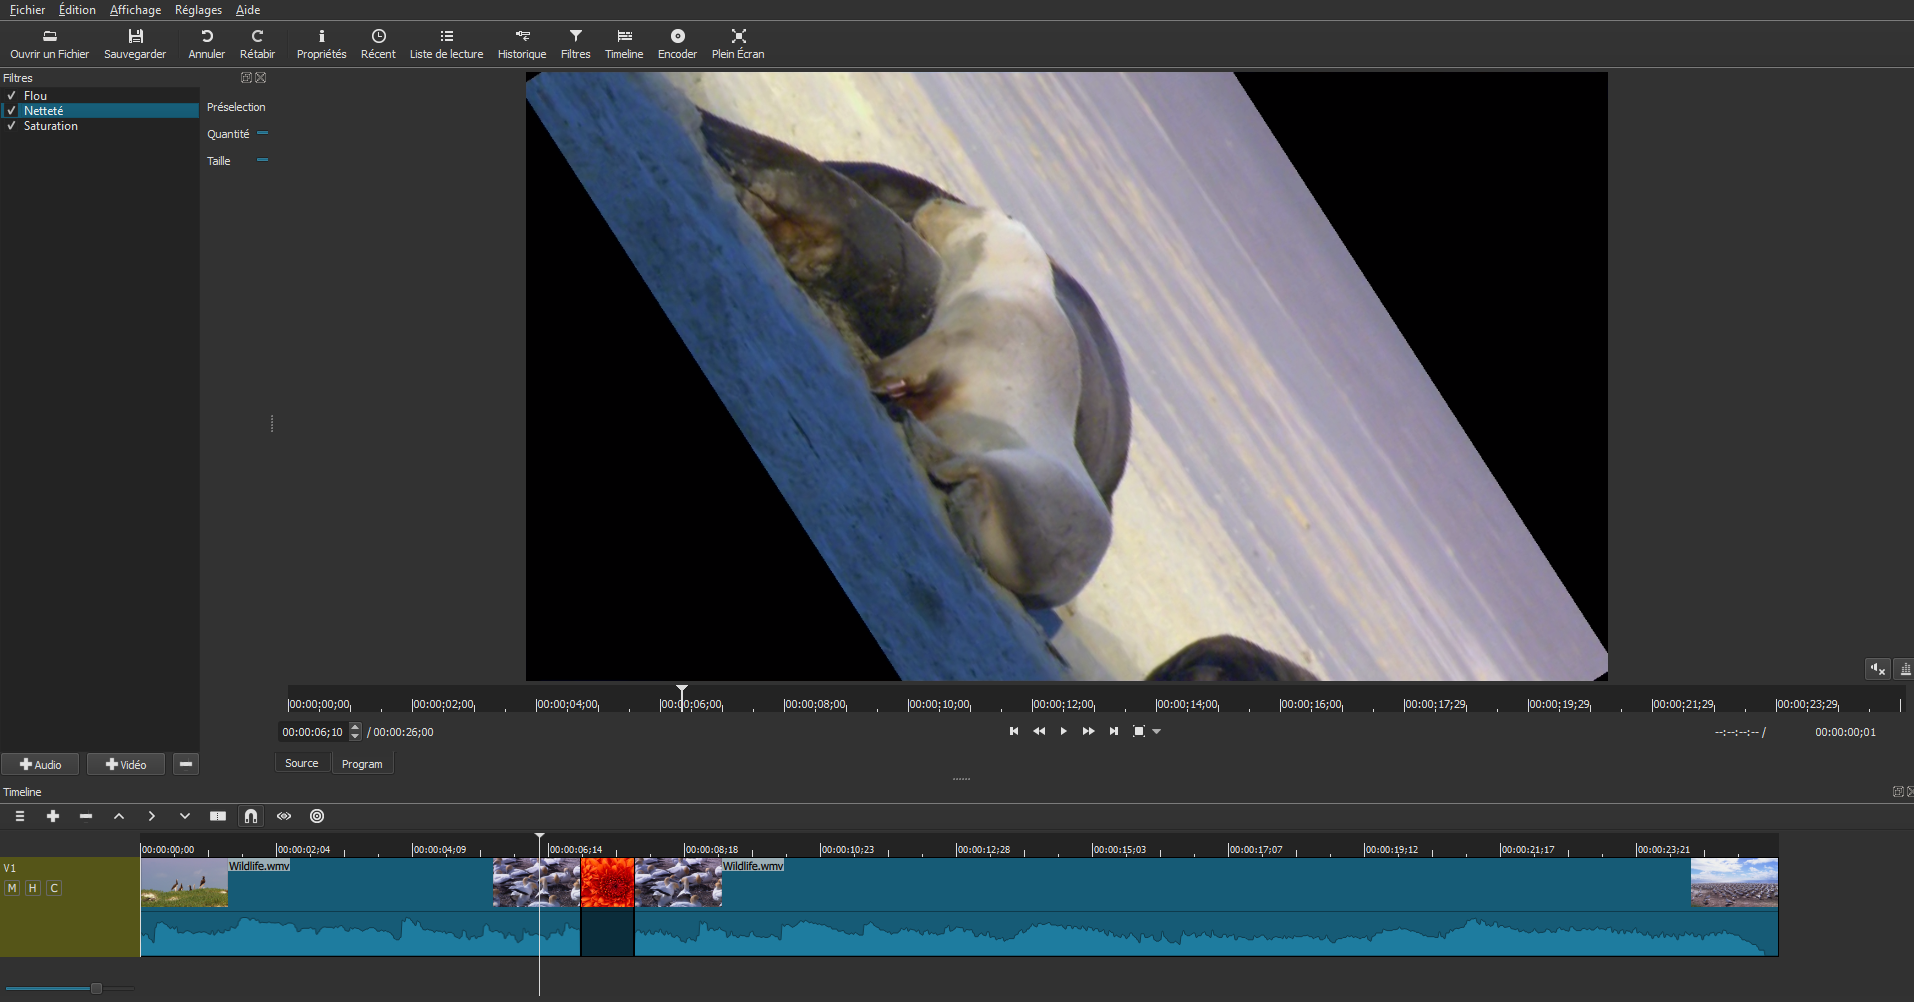Open zoom options dropdown arrow in player
This screenshot has width=1914, height=1002.
1157,732
